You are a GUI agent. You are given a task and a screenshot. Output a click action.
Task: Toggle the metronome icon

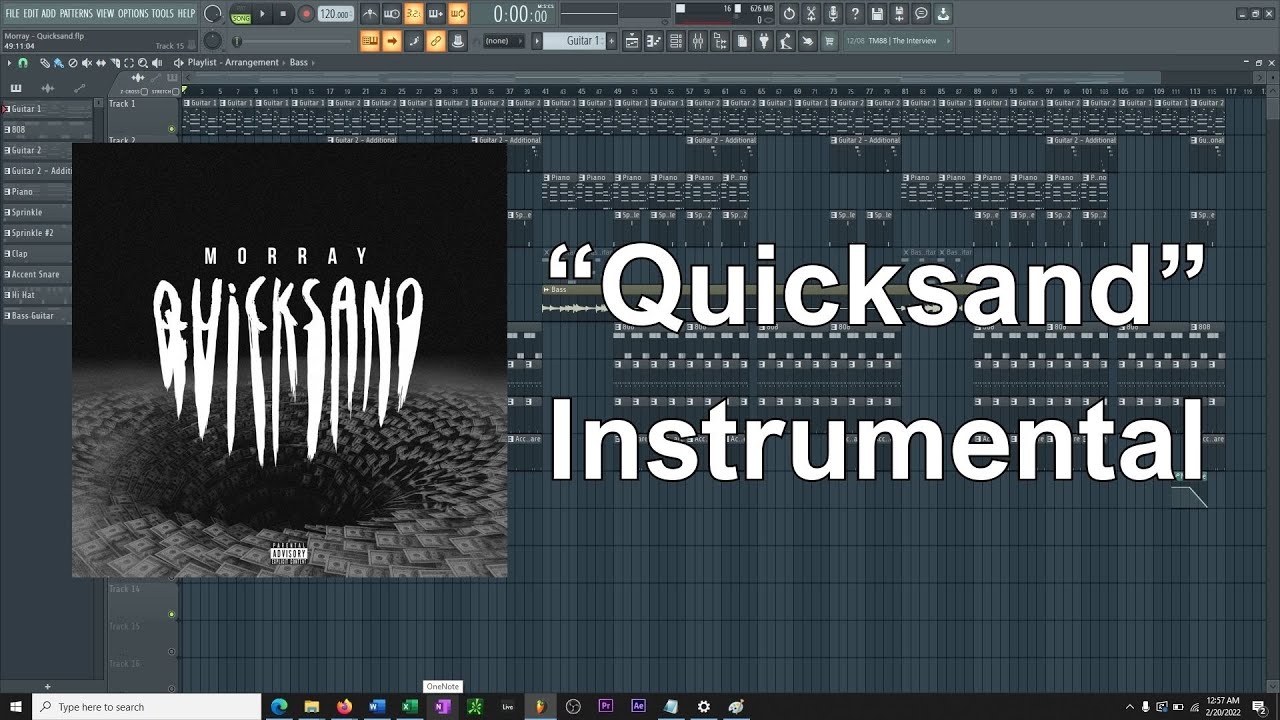tap(370, 14)
